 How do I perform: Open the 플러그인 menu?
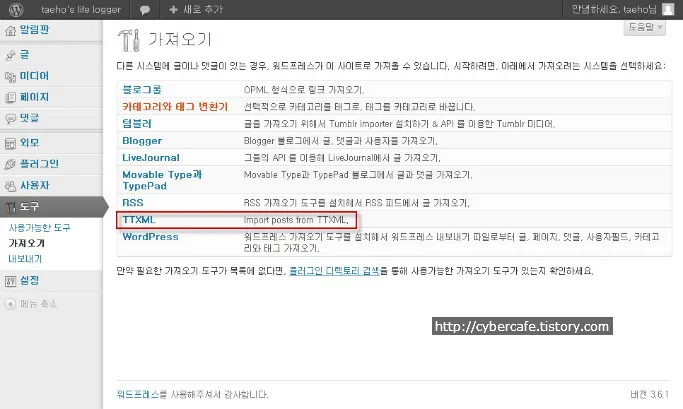pyautogui.click(x=39, y=164)
